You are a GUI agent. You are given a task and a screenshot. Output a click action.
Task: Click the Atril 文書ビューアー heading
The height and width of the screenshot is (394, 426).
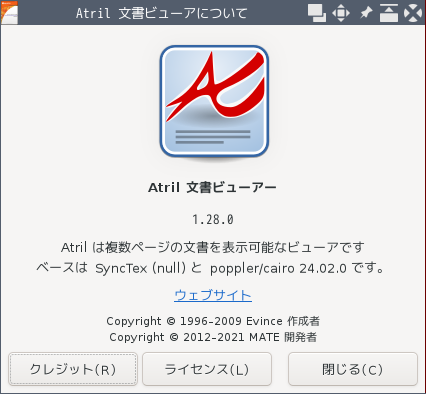point(212,187)
